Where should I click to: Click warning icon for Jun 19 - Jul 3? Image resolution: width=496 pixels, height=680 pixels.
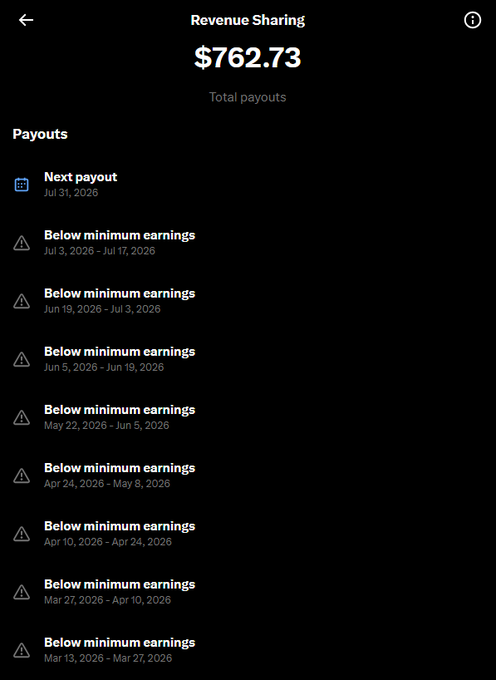pyautogui.click(x=22, y=301)
